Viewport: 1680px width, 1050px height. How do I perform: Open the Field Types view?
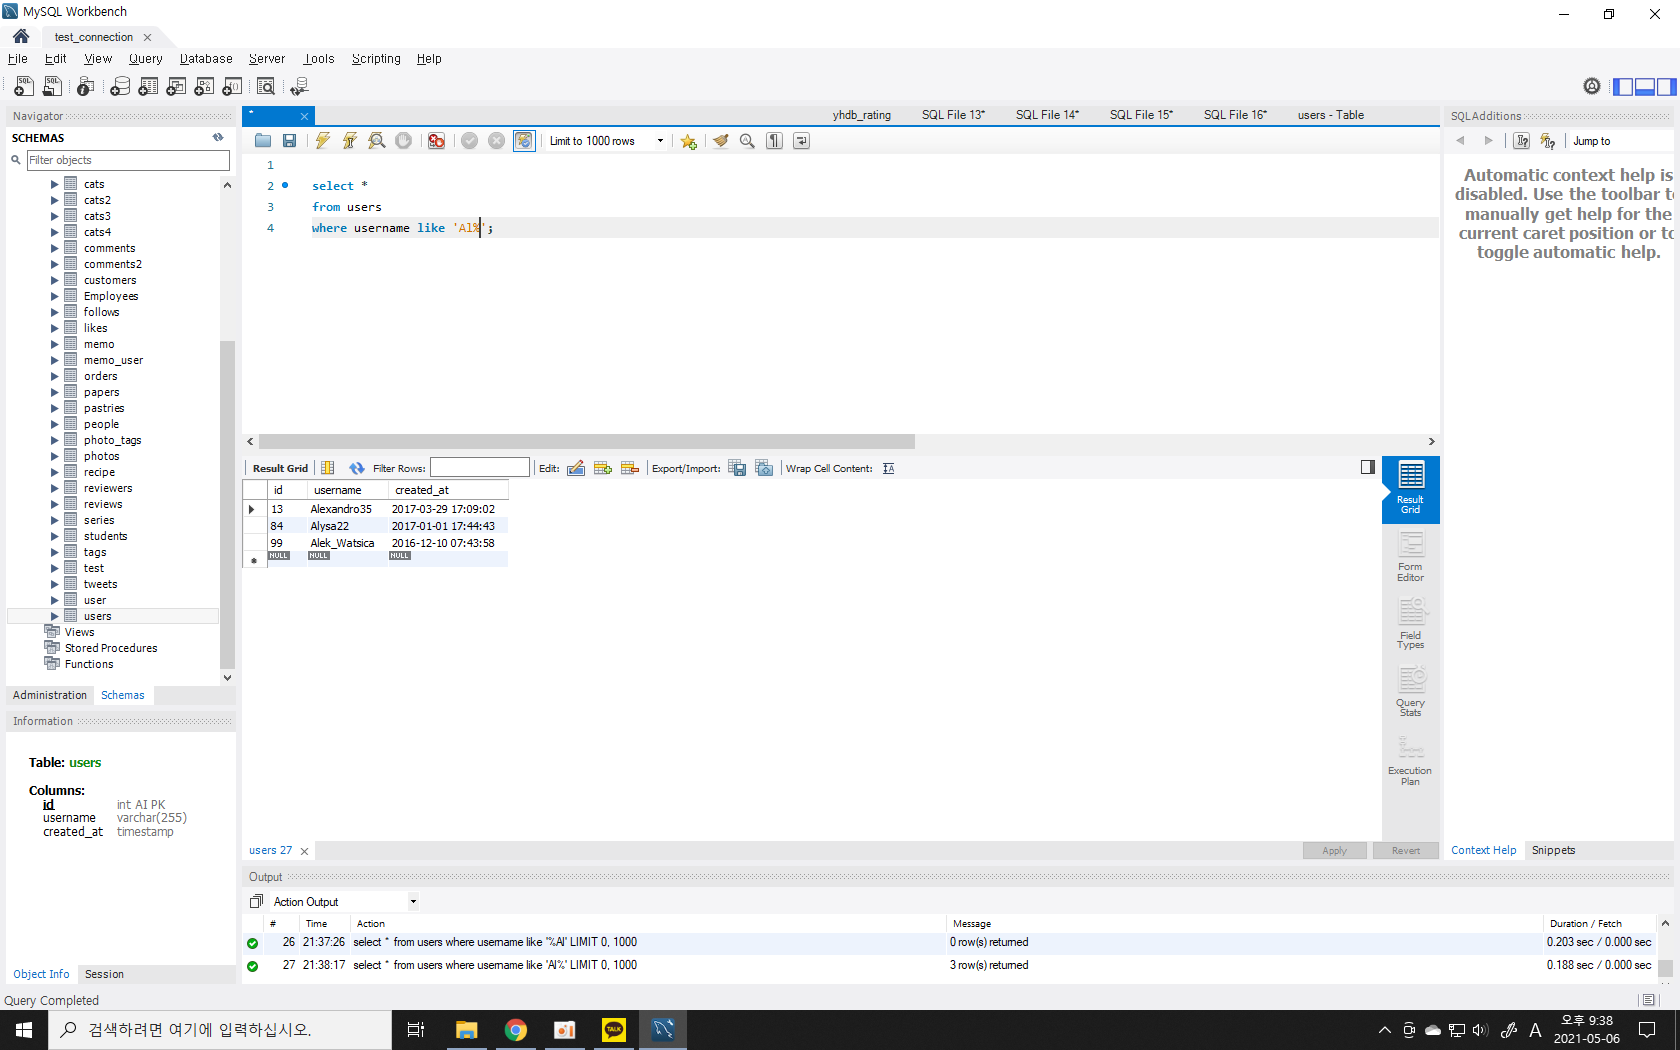(1410, 624)
